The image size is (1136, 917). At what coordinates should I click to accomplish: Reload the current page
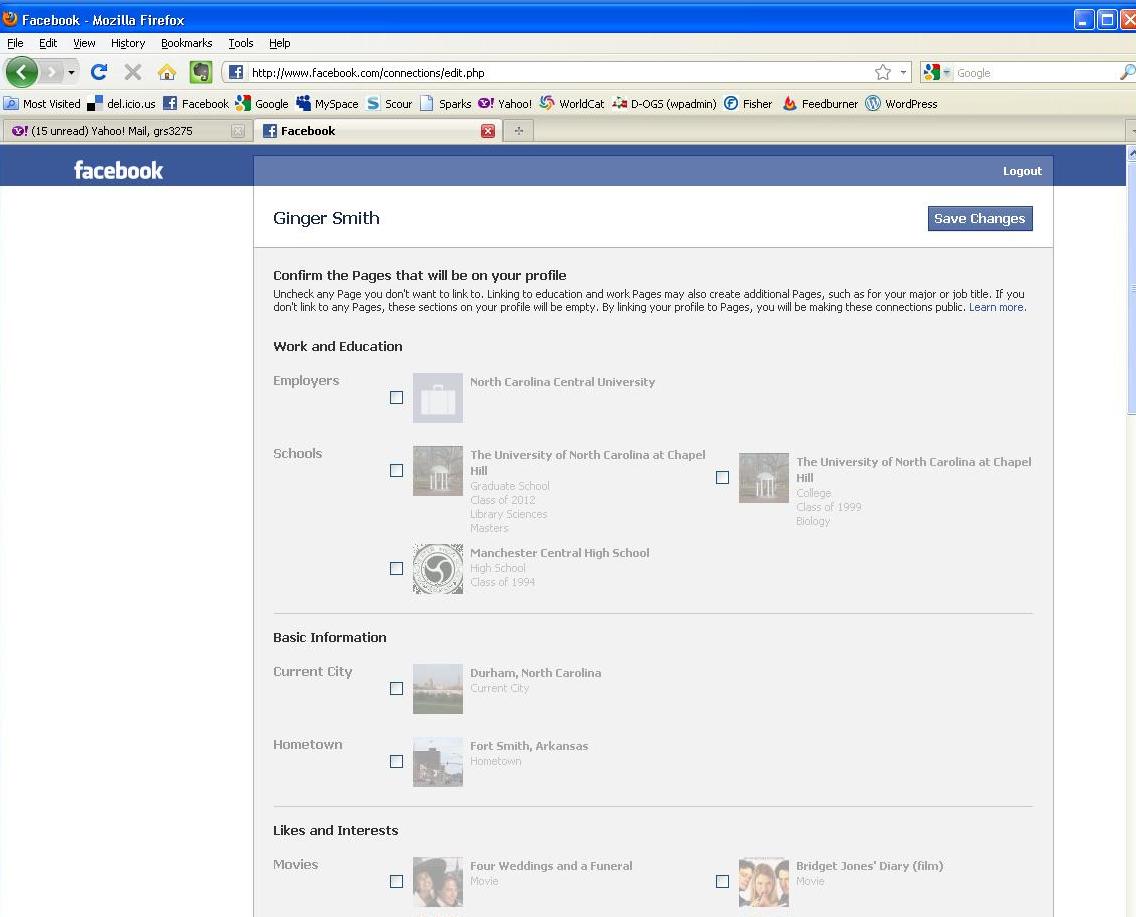tap(98, 72)
